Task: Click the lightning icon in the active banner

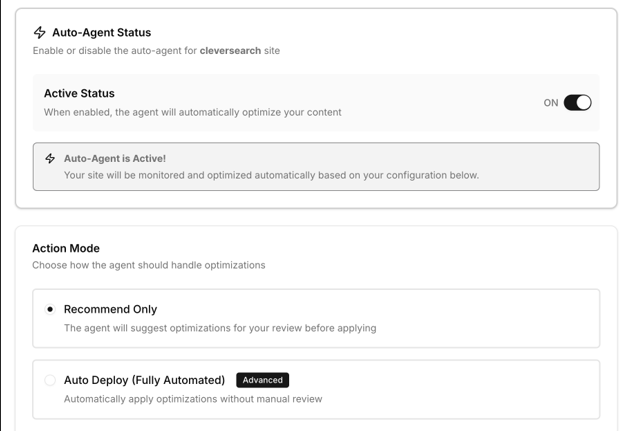Action: [50, 158]
